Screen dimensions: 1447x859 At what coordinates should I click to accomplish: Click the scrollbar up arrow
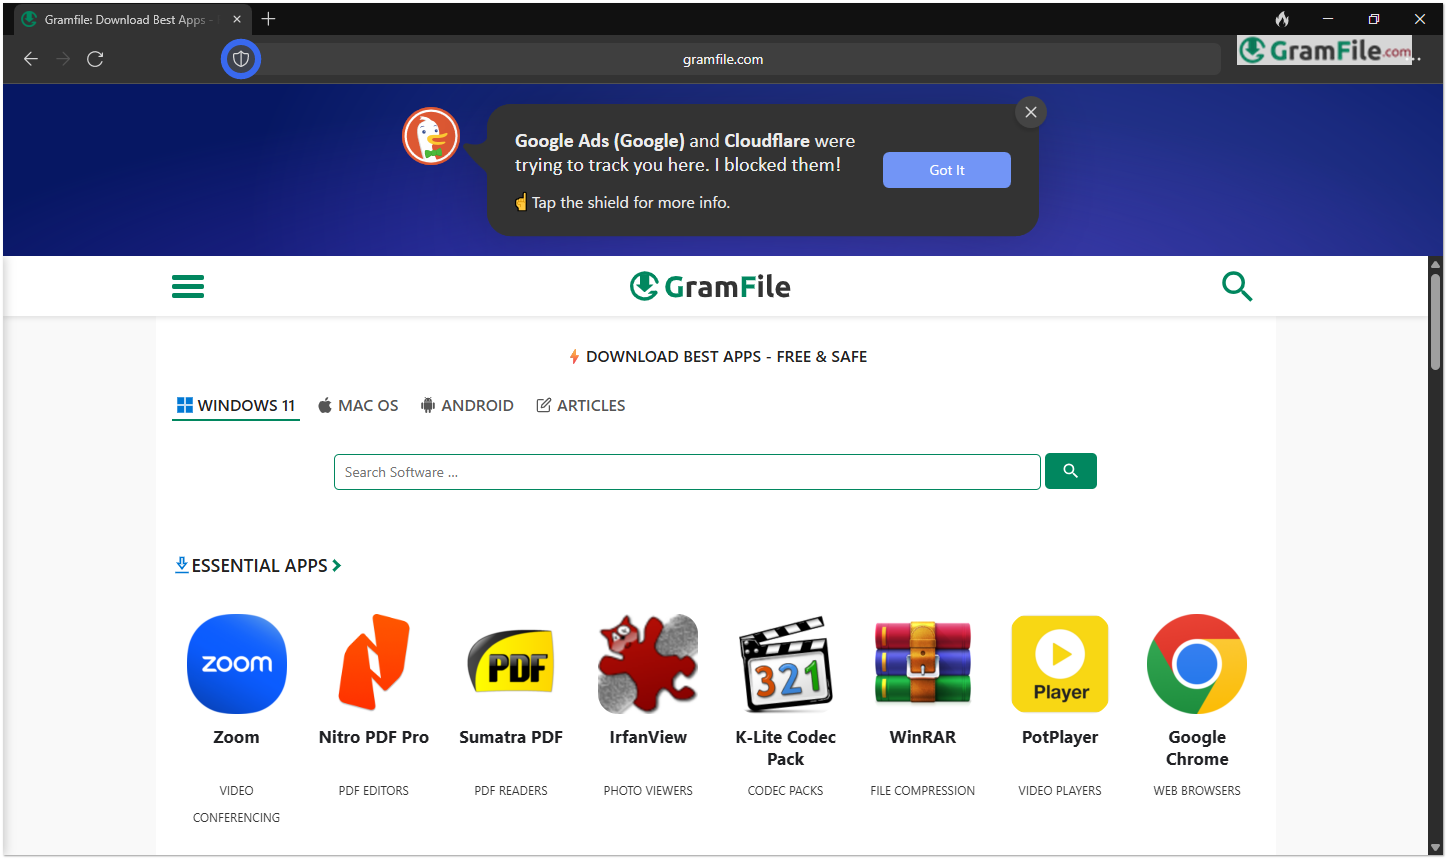pos(1435,264)
